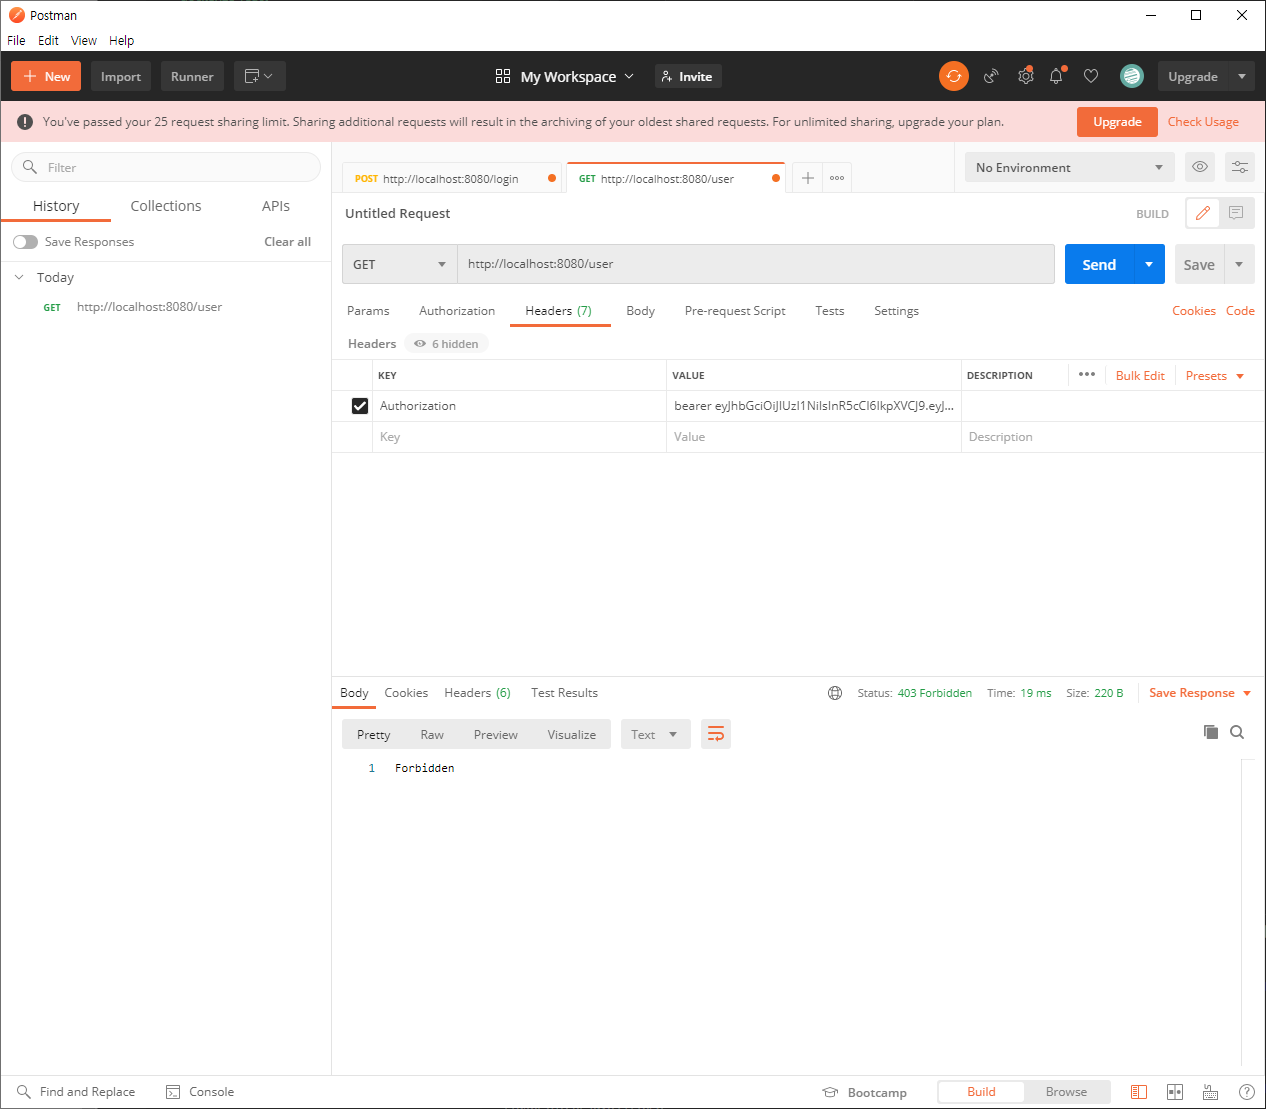Screen dimensions: 1266x1109
Task: Switch to two pane view icon
Action: click(1175, 1092)
